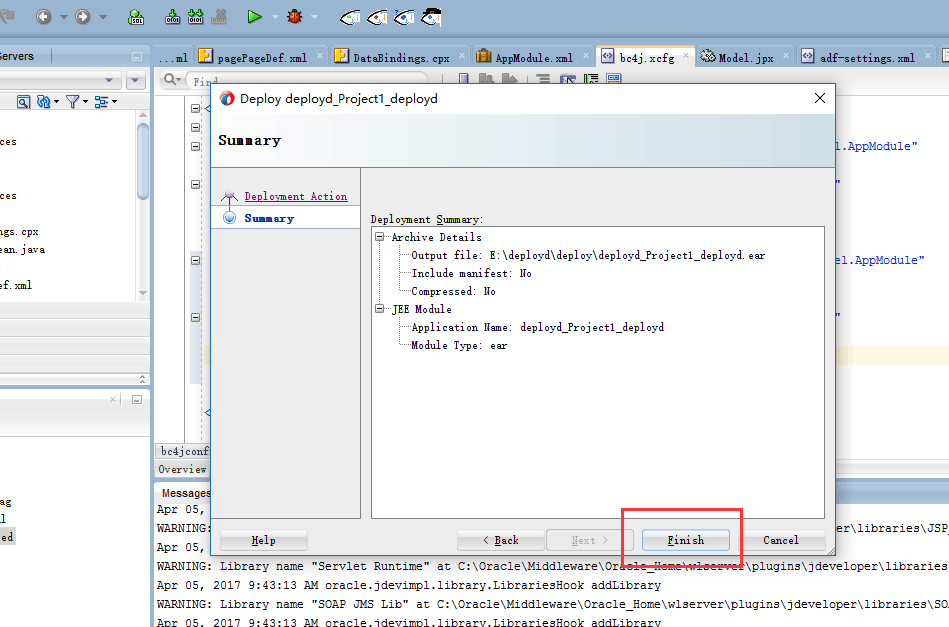
Task: Select the Summary step in the wizard sidebar
Action: pyautogui.click(x=269, y=218)
